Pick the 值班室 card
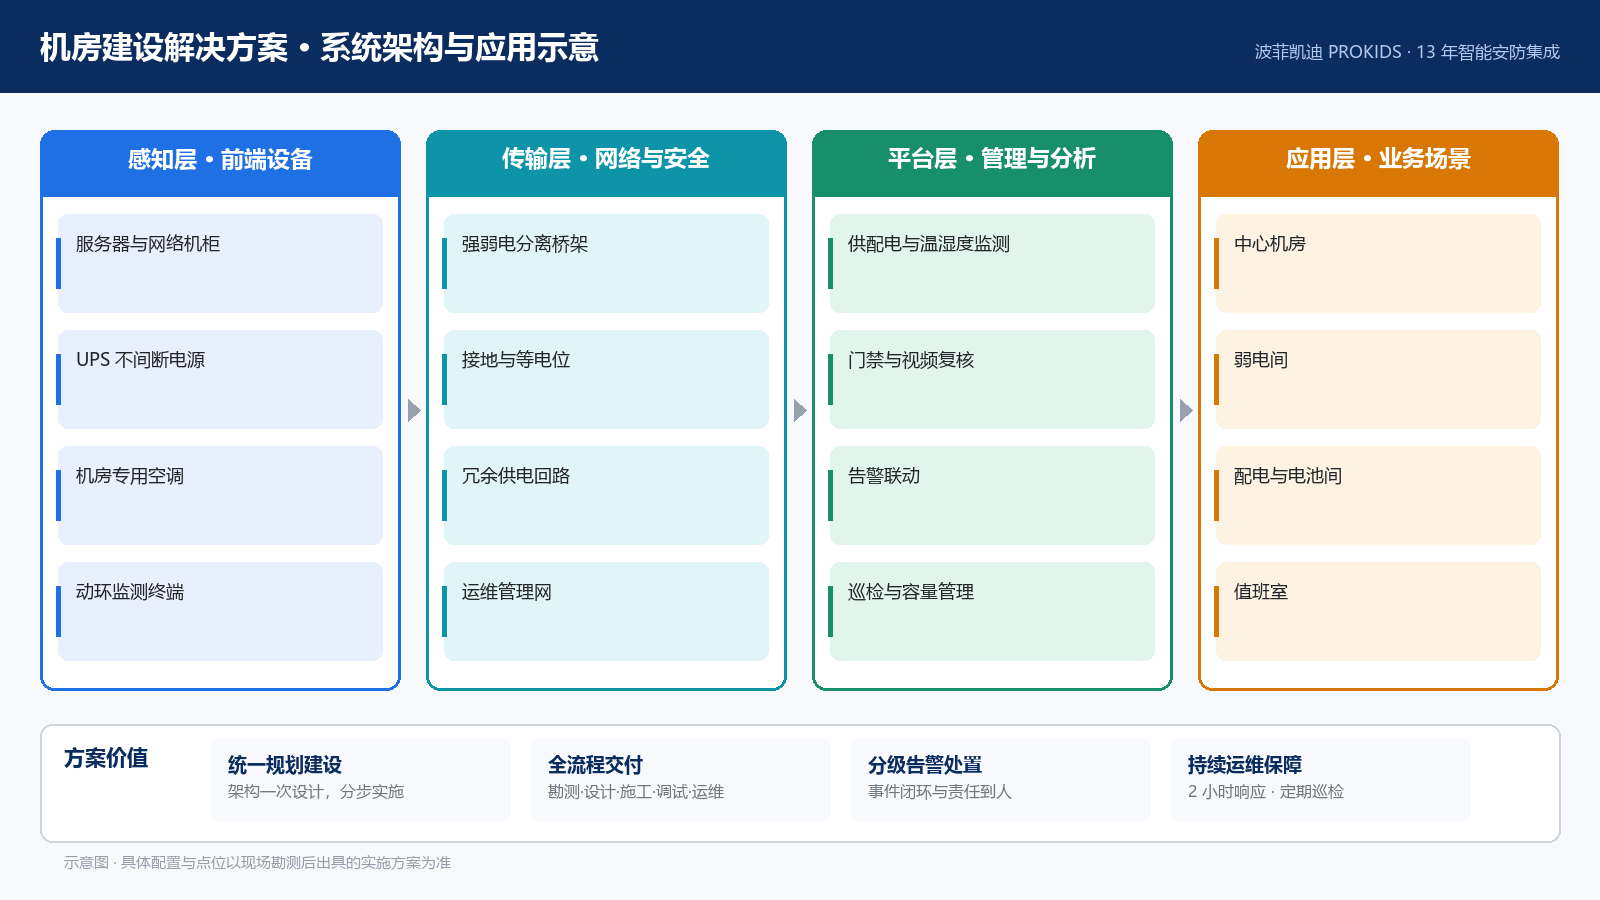The width and height of the screenshot is (1600, 900). point(1378,611)
